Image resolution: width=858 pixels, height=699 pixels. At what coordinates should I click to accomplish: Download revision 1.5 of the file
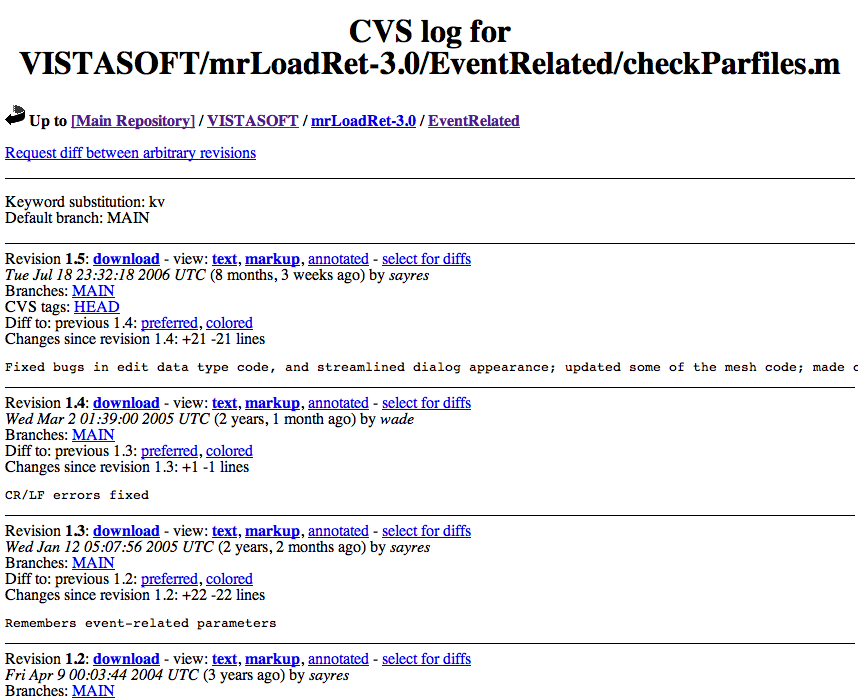coord(126,259)
